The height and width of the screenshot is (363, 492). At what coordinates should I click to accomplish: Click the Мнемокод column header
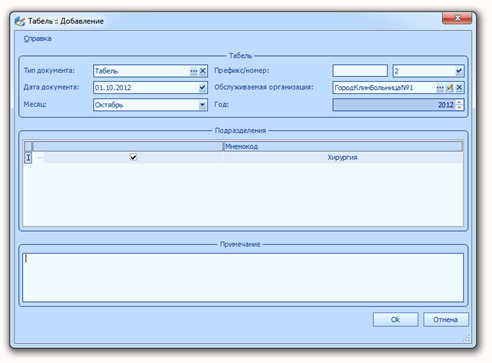343,146
